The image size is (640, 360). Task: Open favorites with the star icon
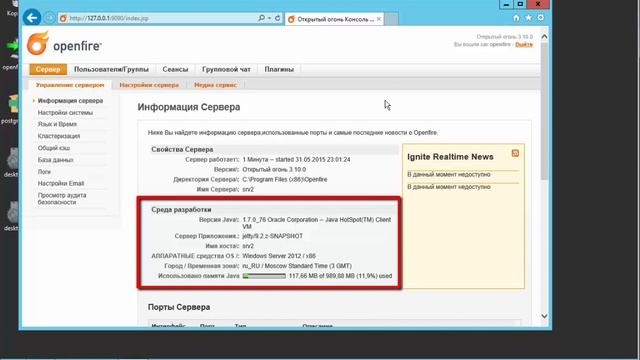[529, 18]
